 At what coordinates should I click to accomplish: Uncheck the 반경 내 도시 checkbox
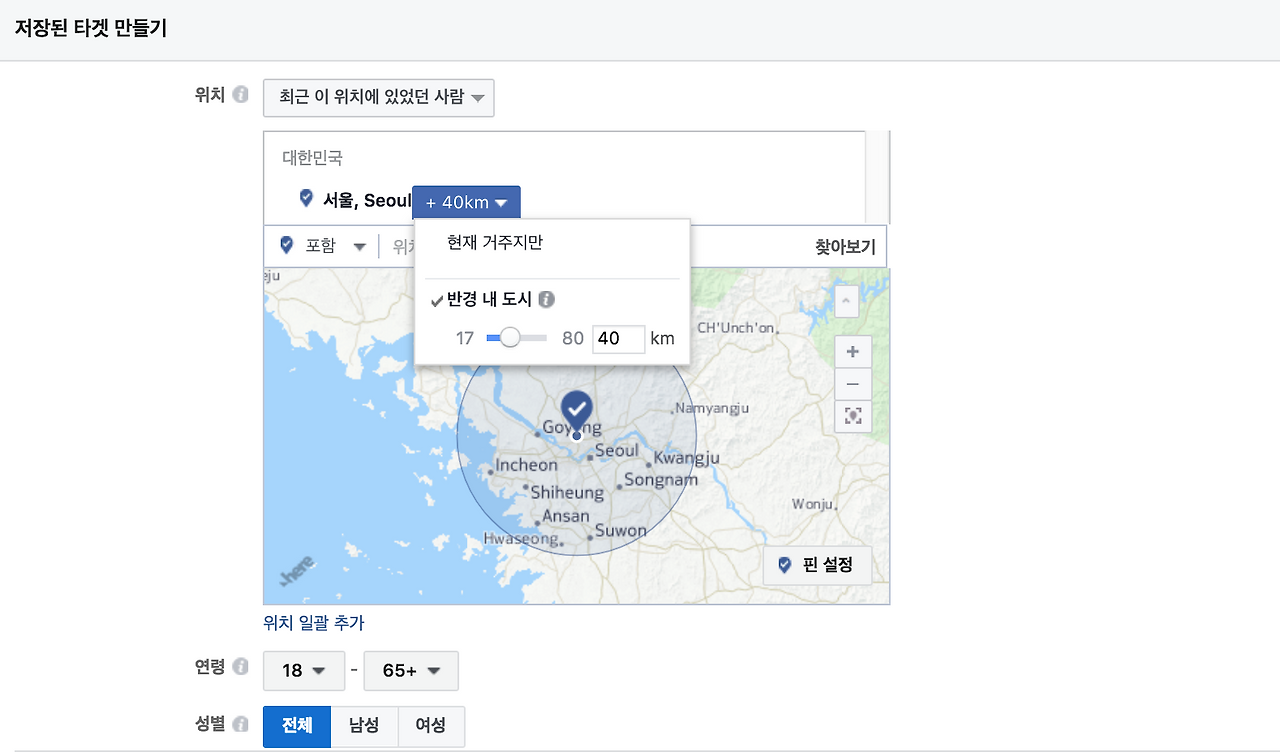[436, 299]
